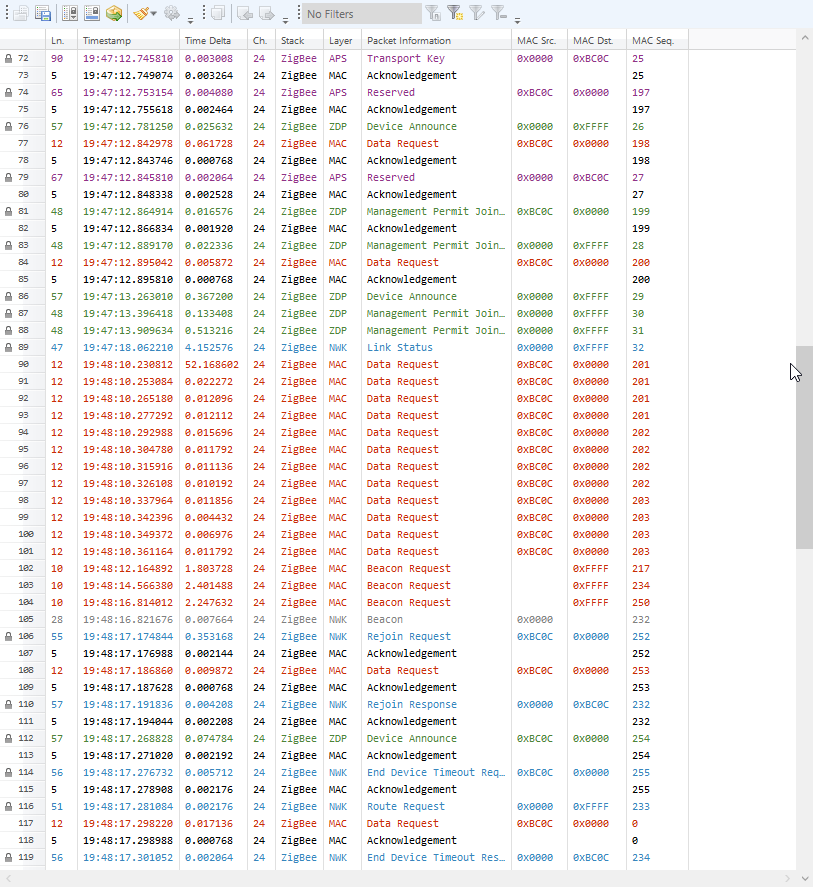Click the lock icon on row 89
This screenshot has width=813, height=887.
(8, 347)
